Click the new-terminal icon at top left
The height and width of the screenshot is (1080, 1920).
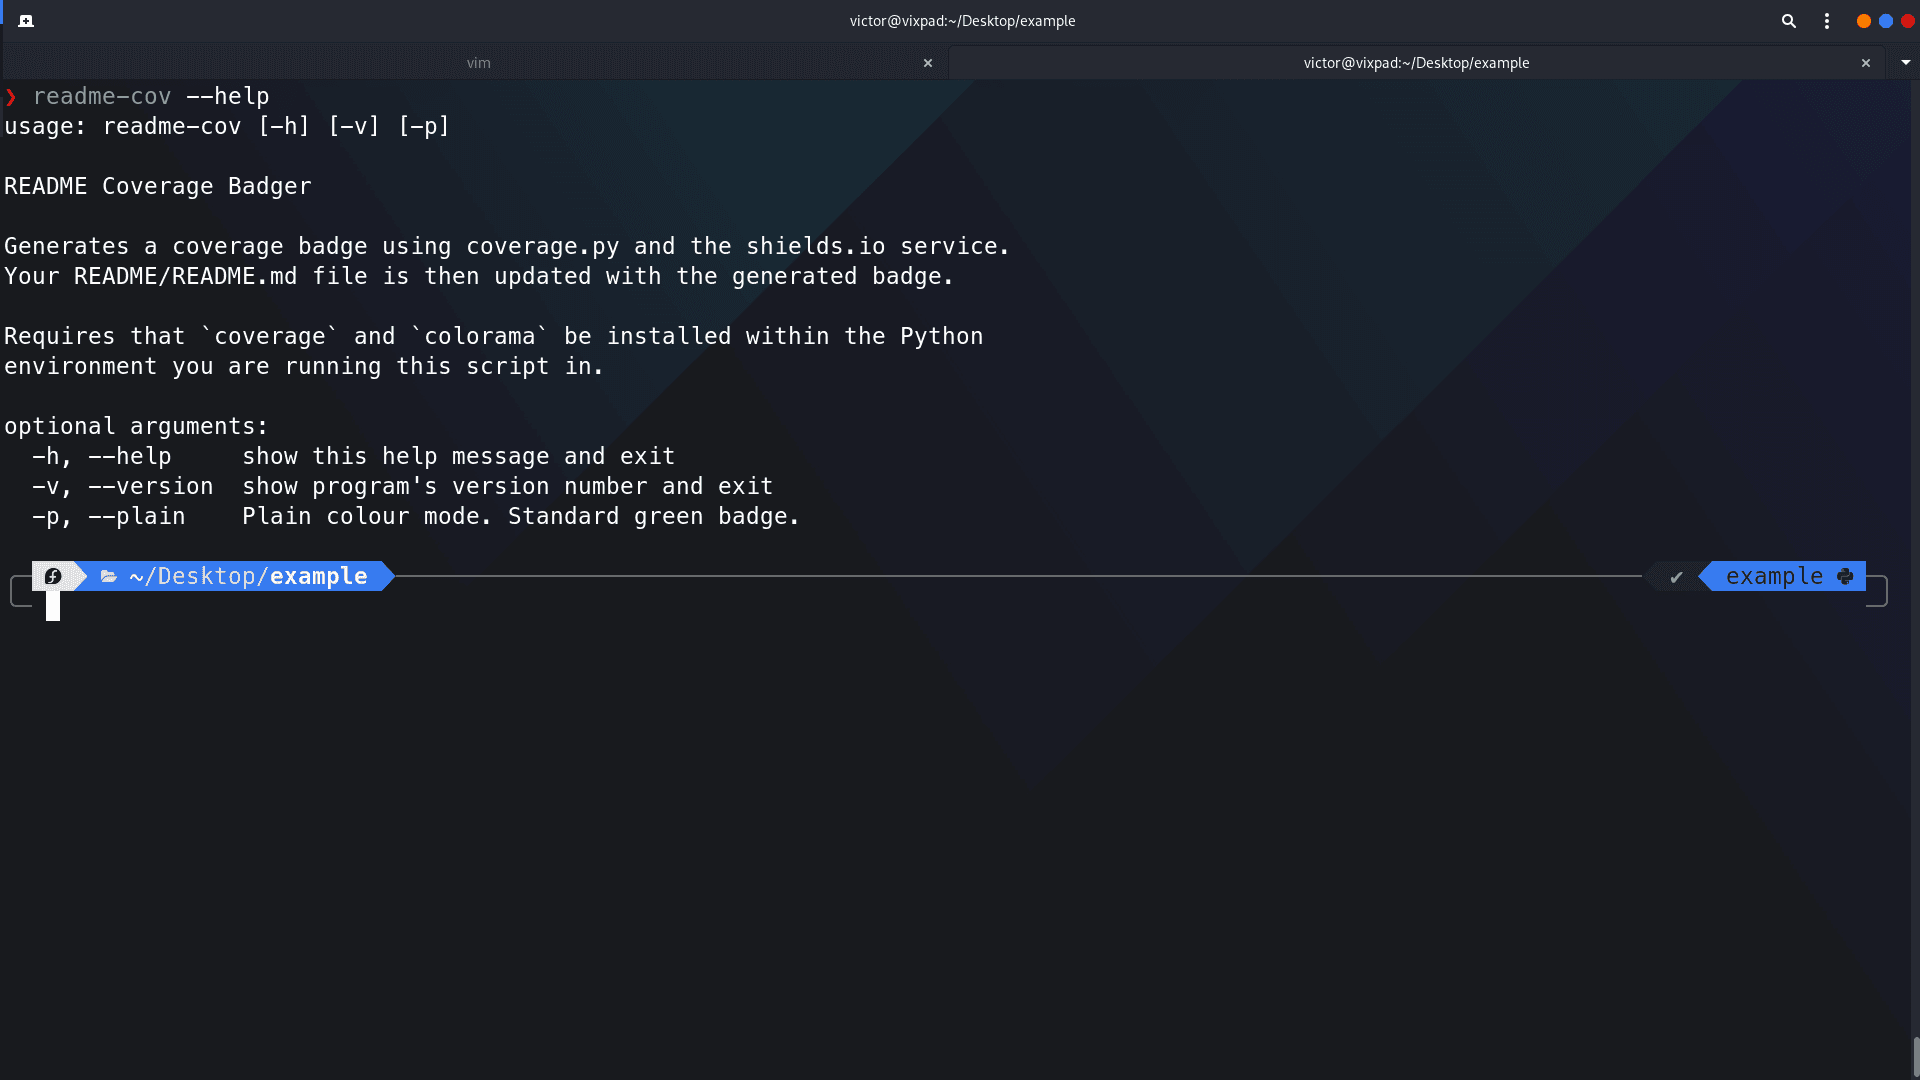pos(26,20)
